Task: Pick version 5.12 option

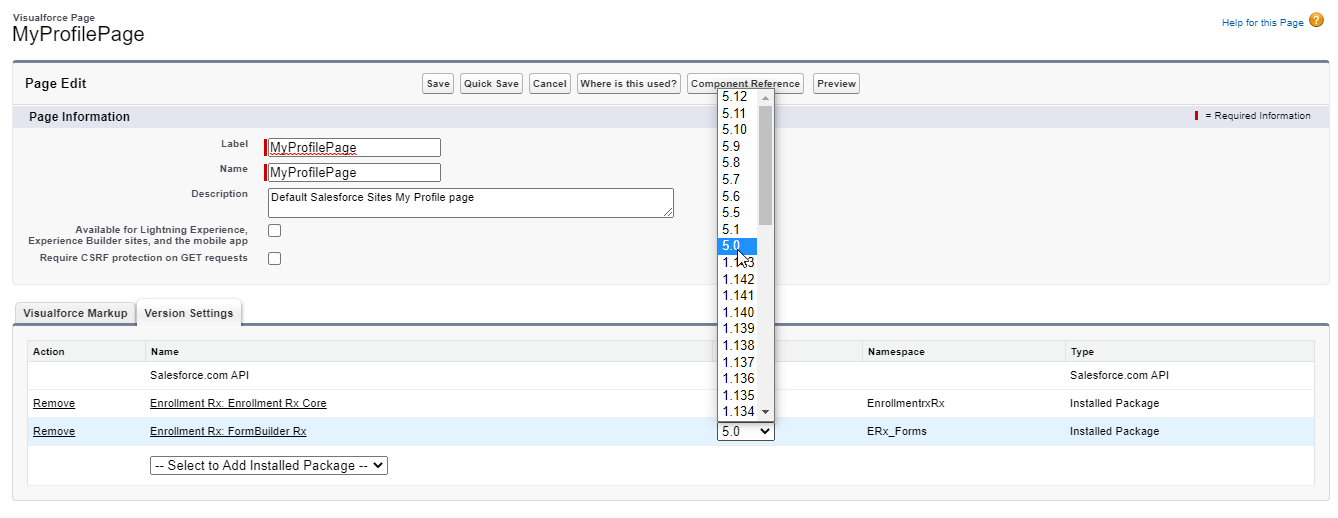Action: [738, 97]
